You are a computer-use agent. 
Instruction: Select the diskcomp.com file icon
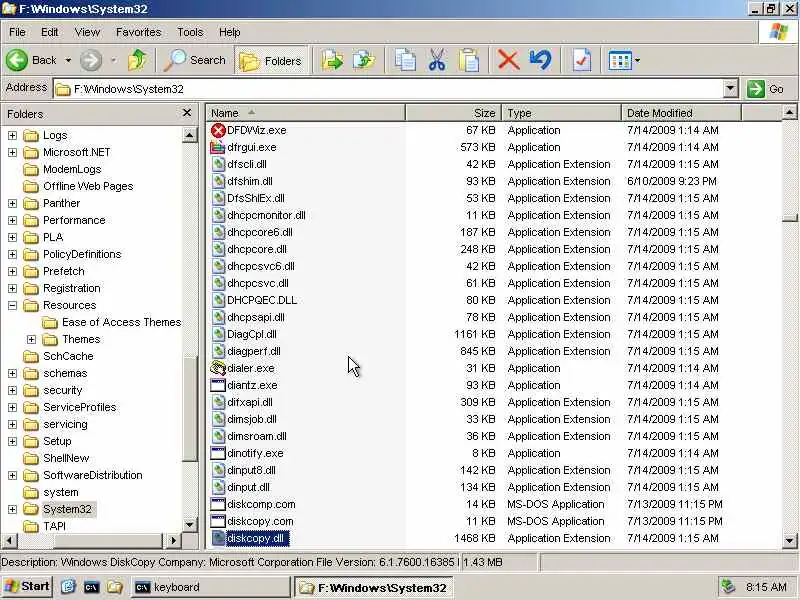[218, 504]
